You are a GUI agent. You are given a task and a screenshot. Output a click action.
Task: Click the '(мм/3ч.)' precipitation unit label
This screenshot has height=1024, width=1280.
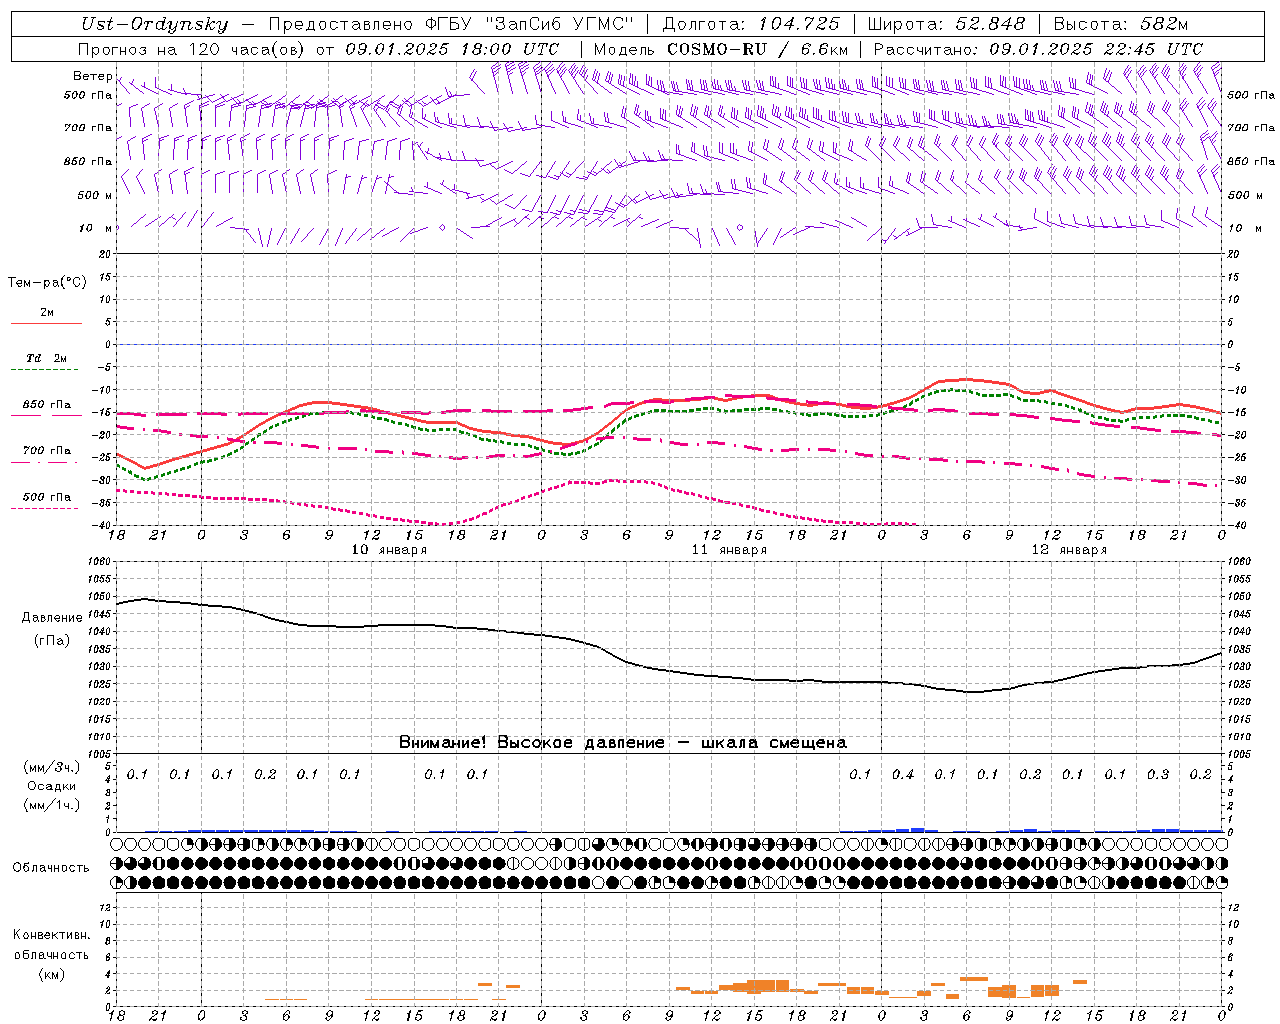(x=52, y=767)
